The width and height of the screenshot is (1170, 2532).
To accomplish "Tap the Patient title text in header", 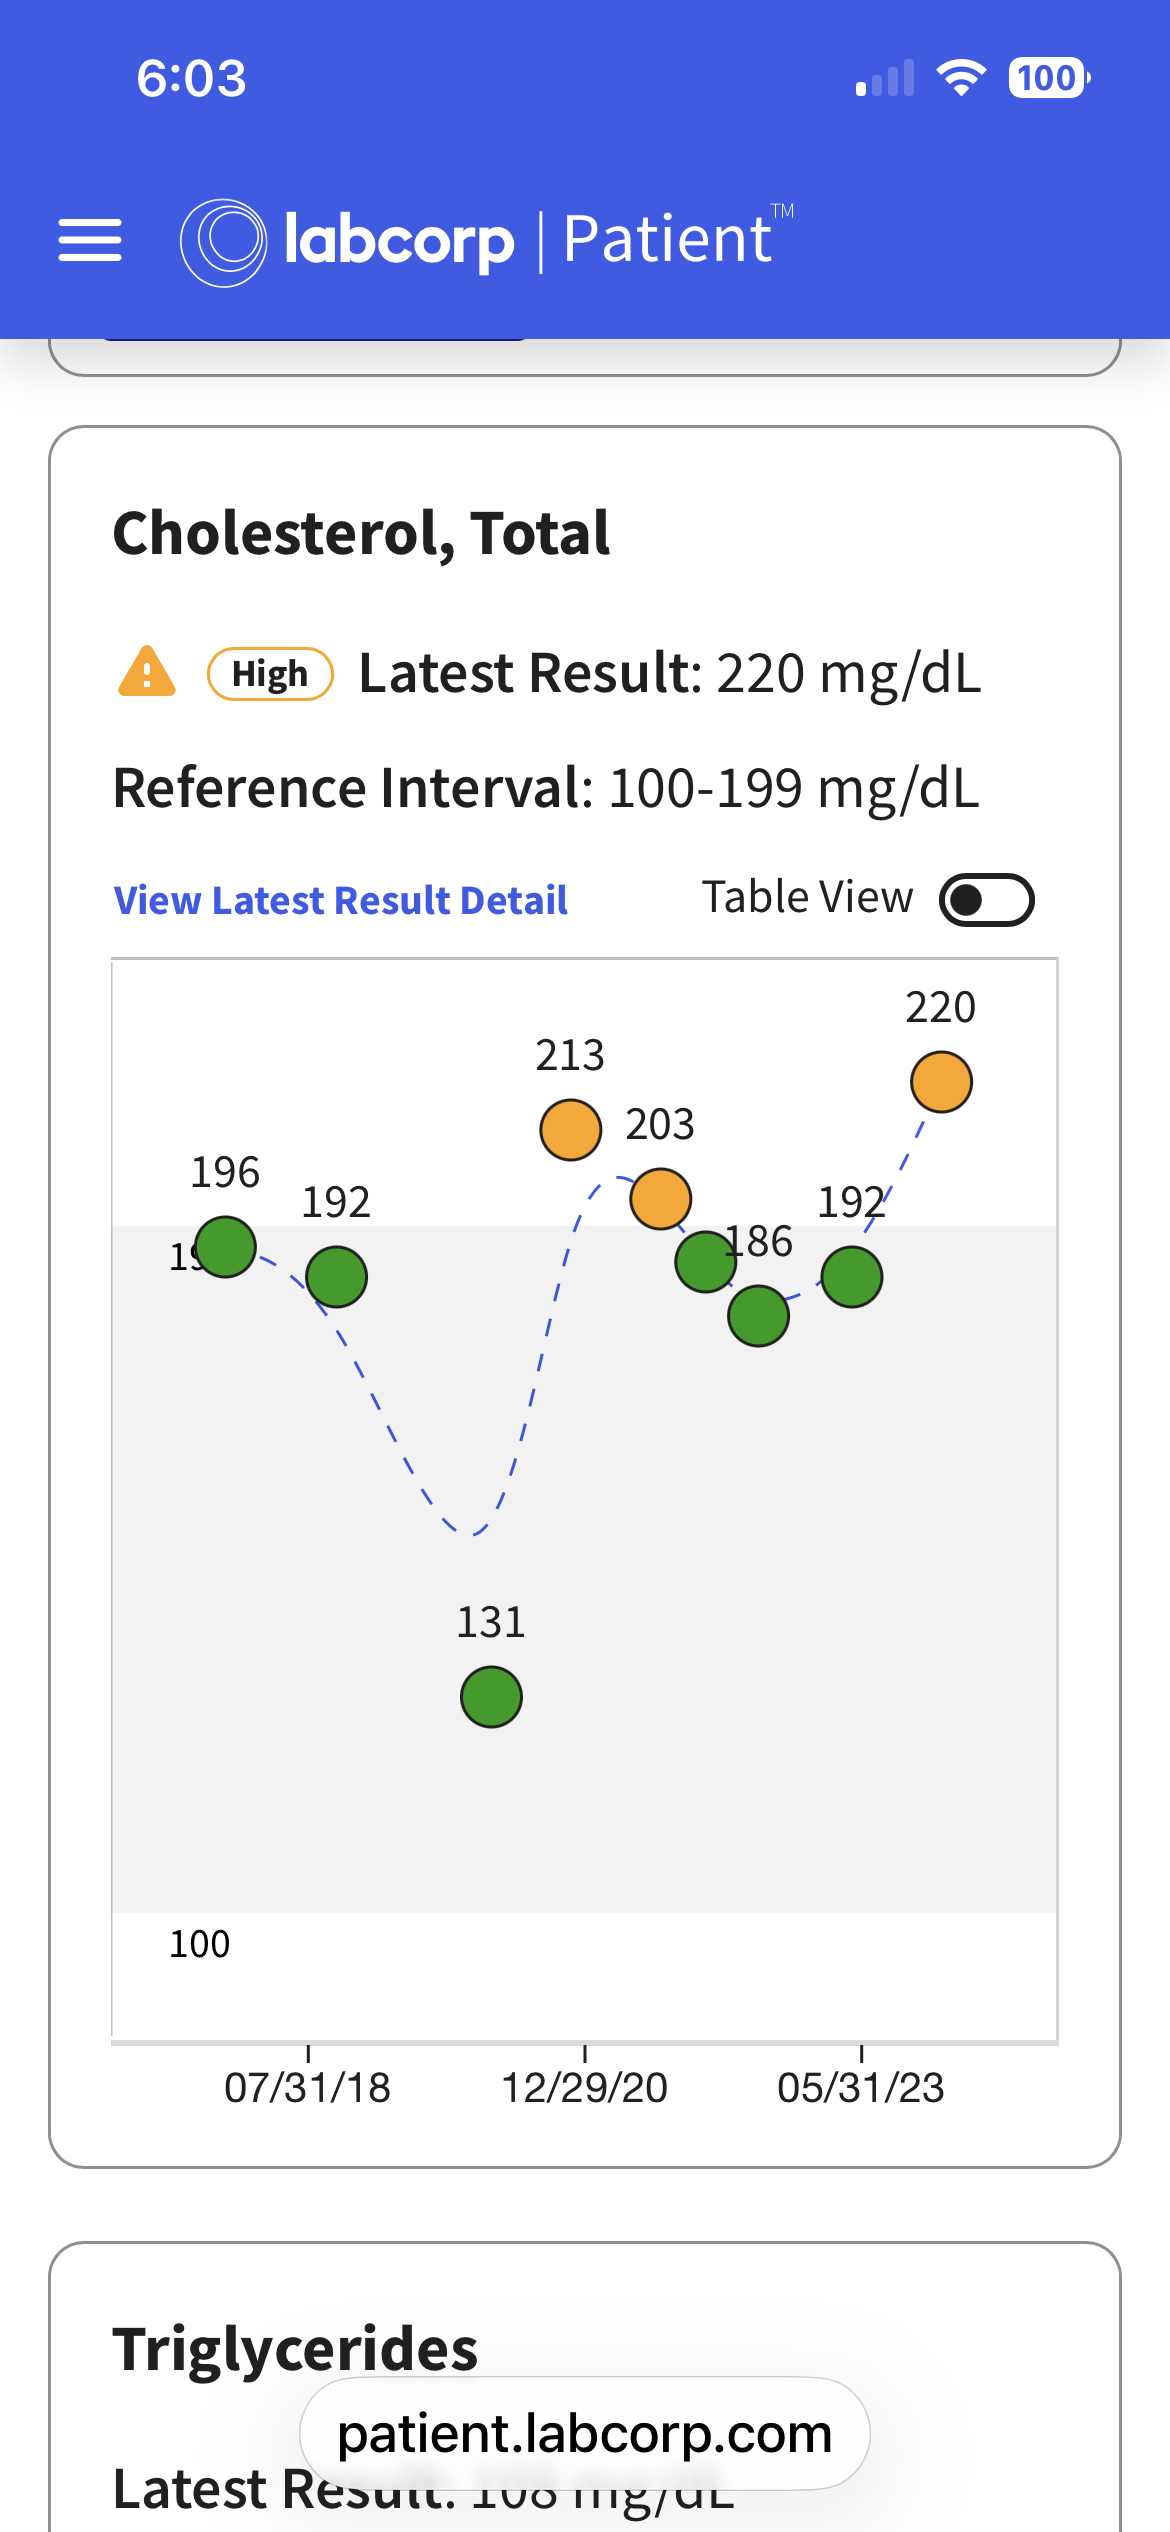I will tap(668, 240).
